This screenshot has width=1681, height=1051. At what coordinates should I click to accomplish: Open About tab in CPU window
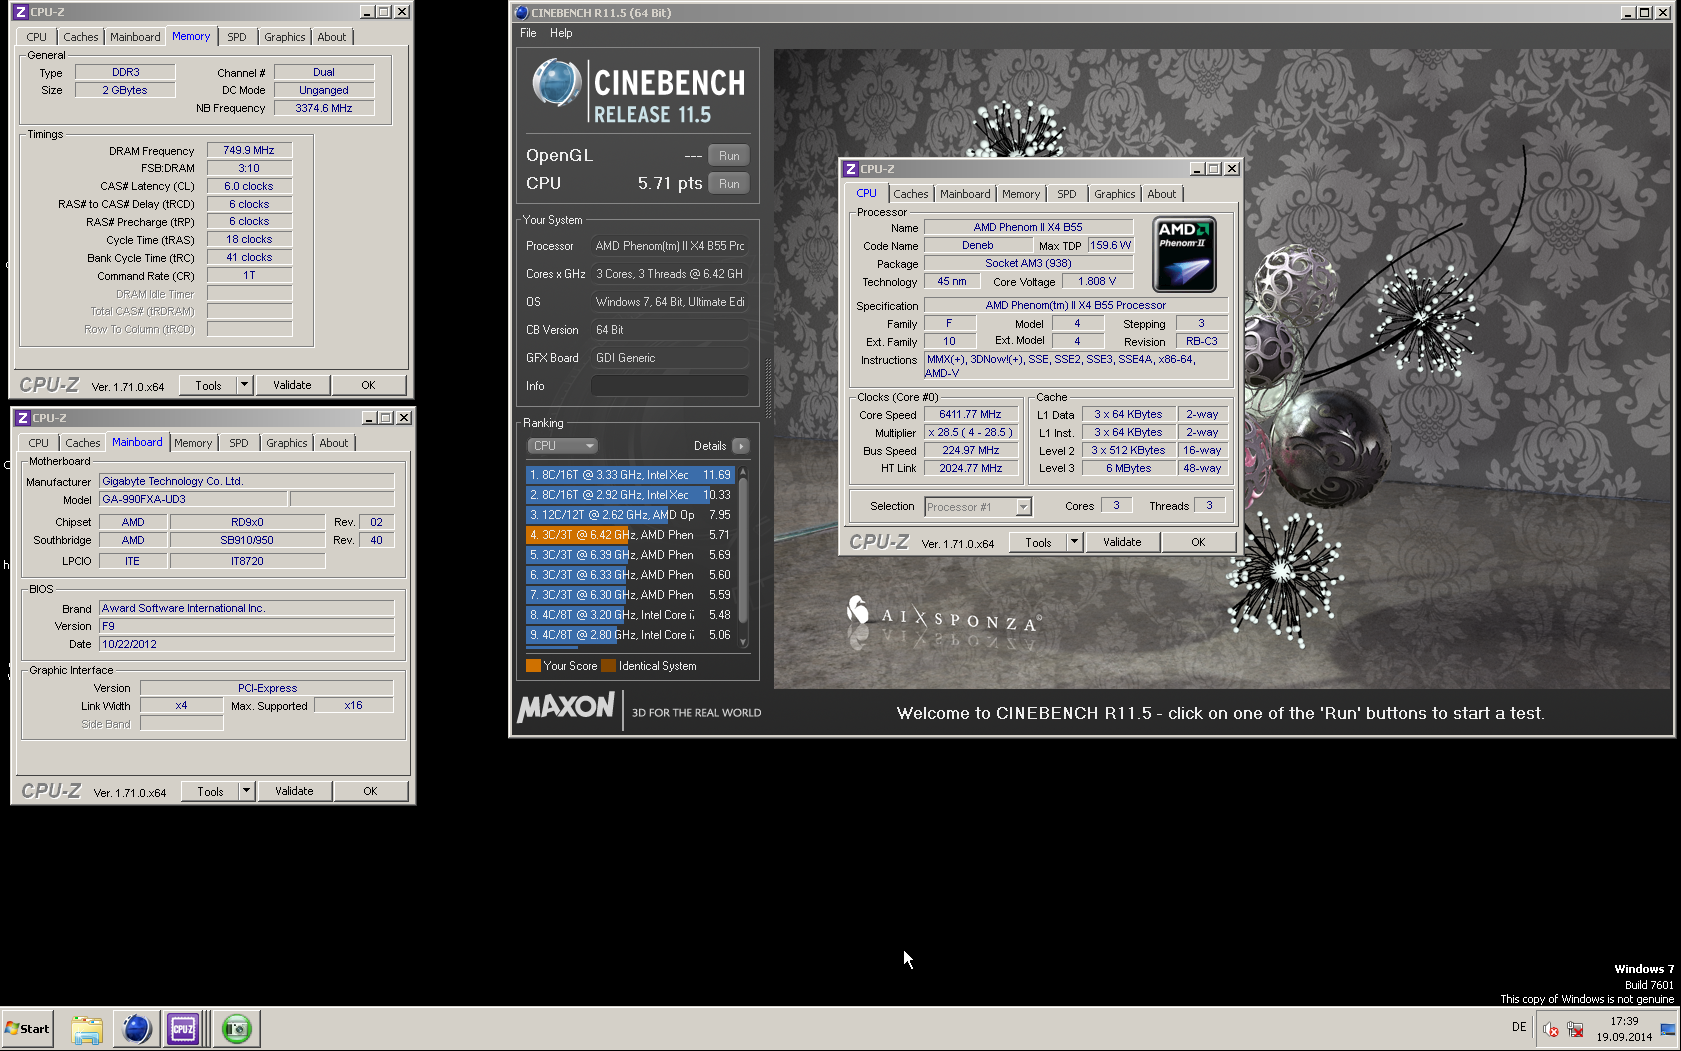1162,194
